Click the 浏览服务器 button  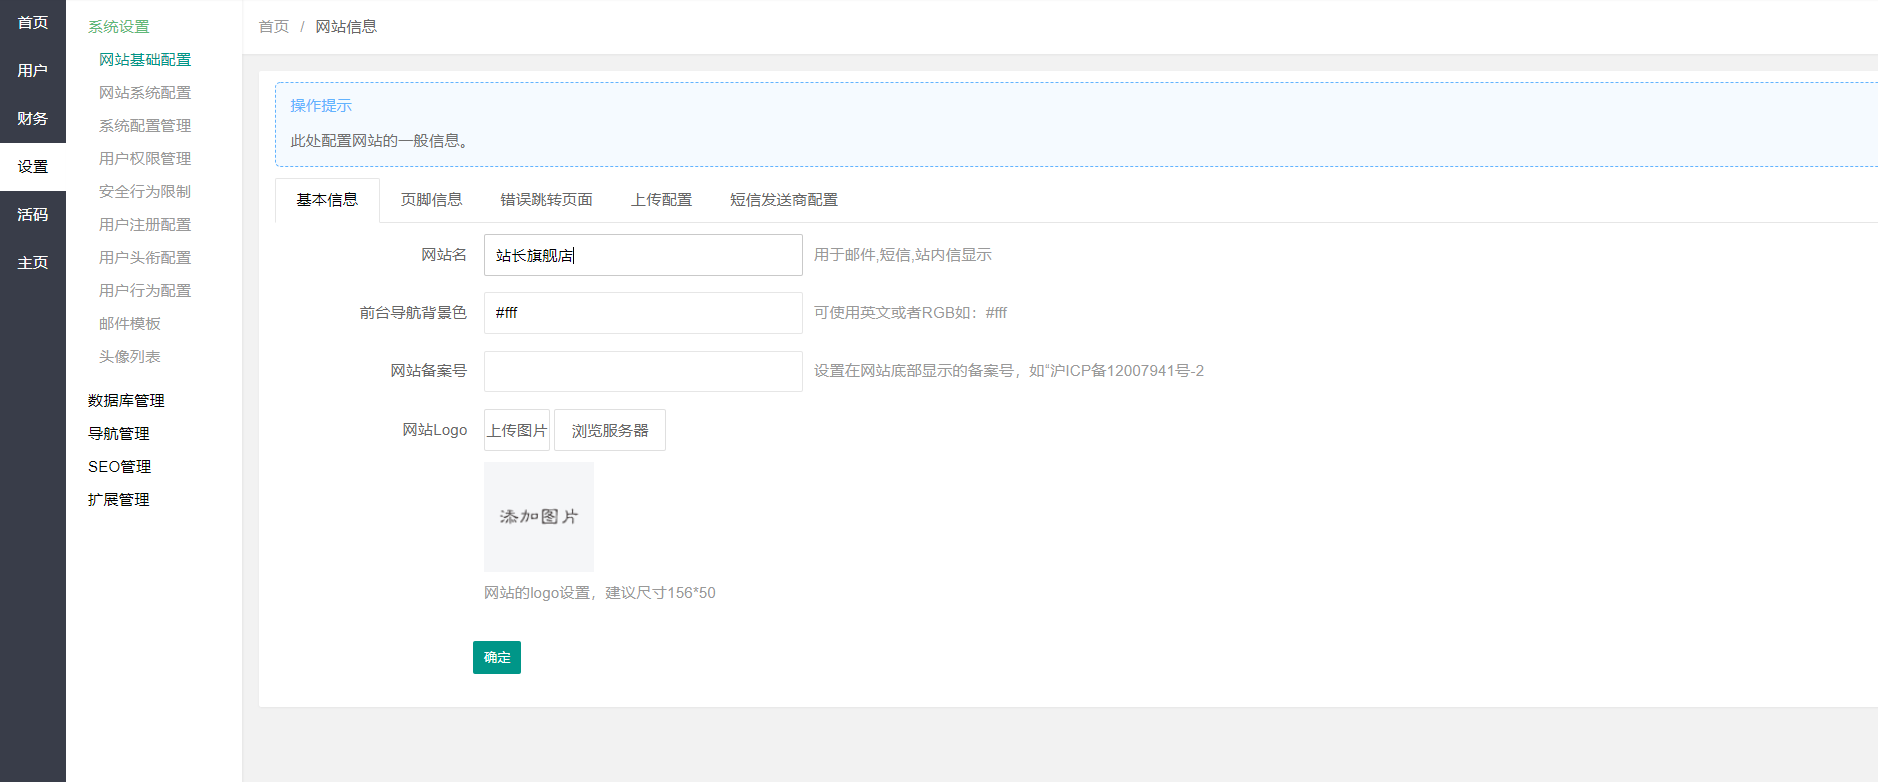point(609,430)
